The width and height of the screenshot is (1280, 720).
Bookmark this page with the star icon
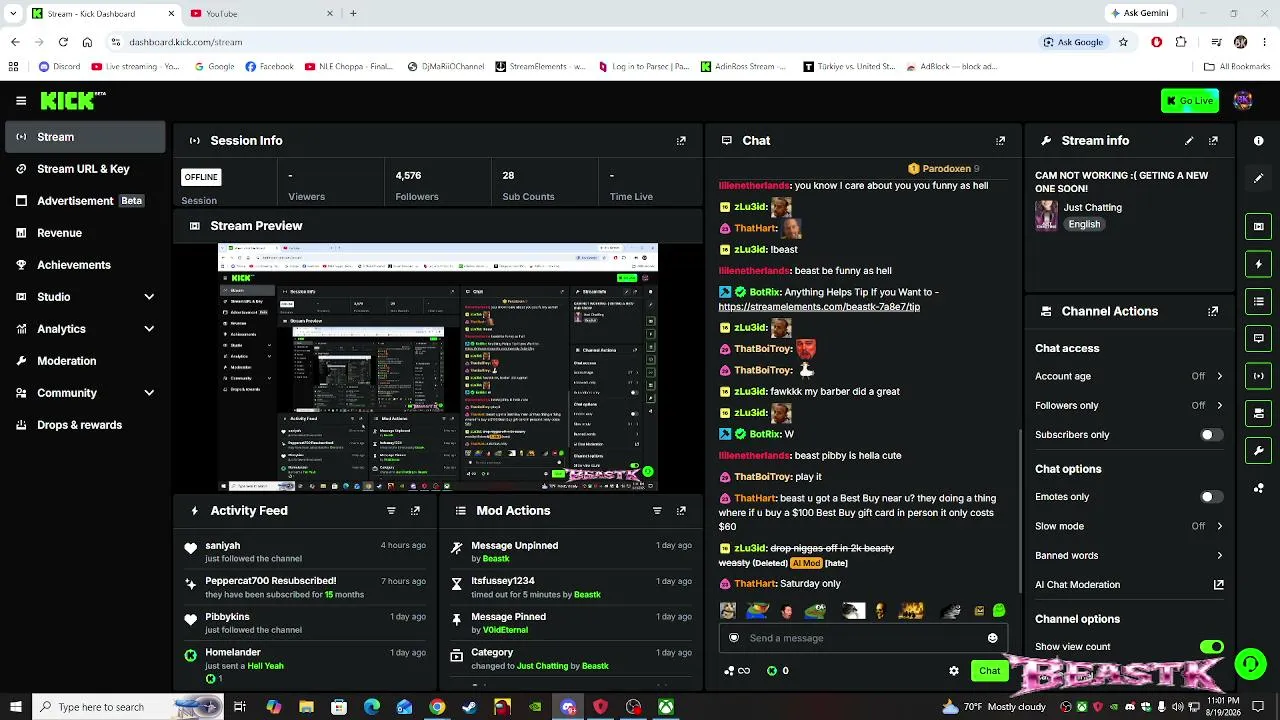(1123, 42)
